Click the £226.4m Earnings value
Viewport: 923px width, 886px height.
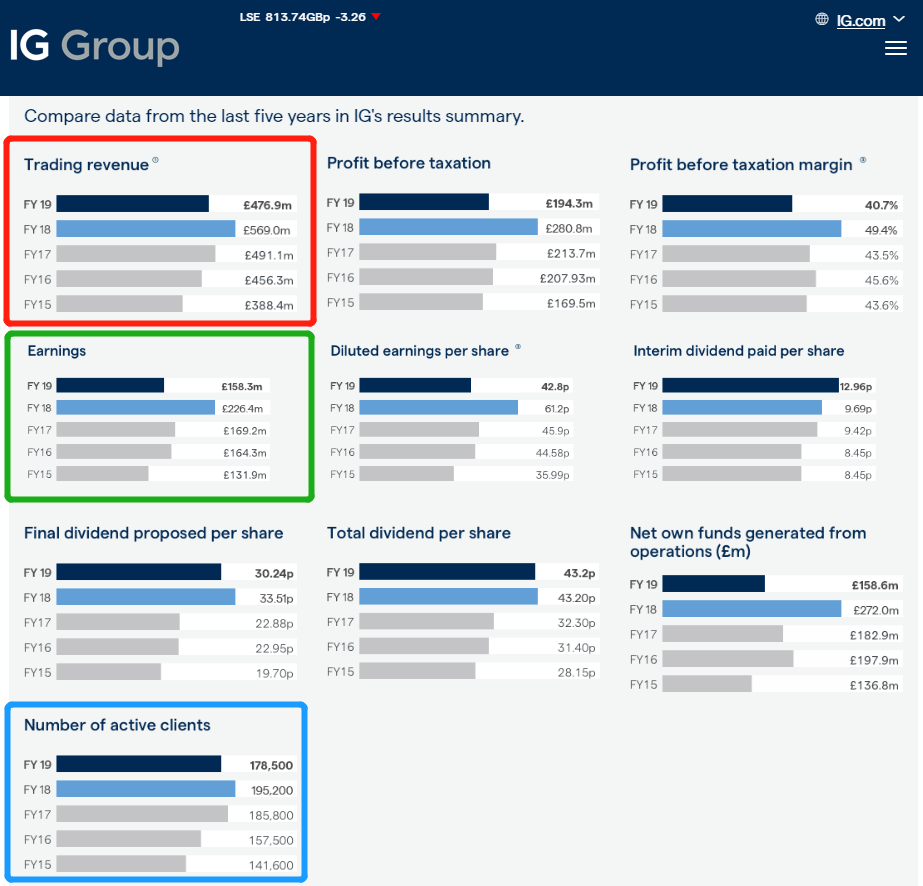click(243, 409)
